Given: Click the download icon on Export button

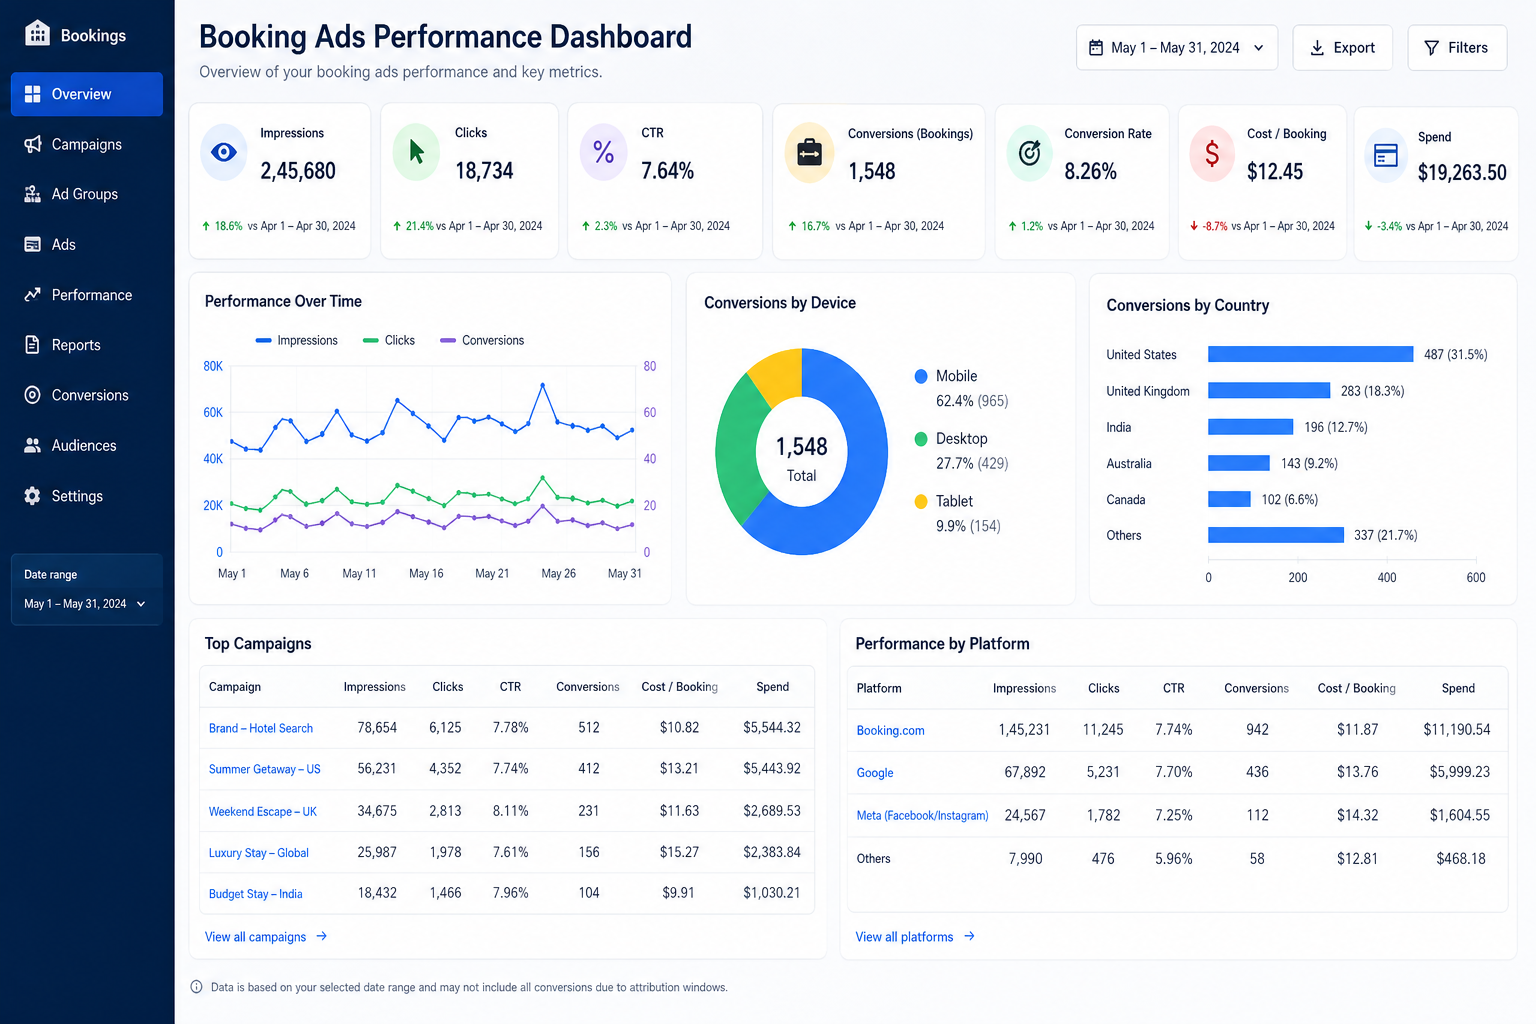Looking at the screenshot, I should [x=1317, y=48].
